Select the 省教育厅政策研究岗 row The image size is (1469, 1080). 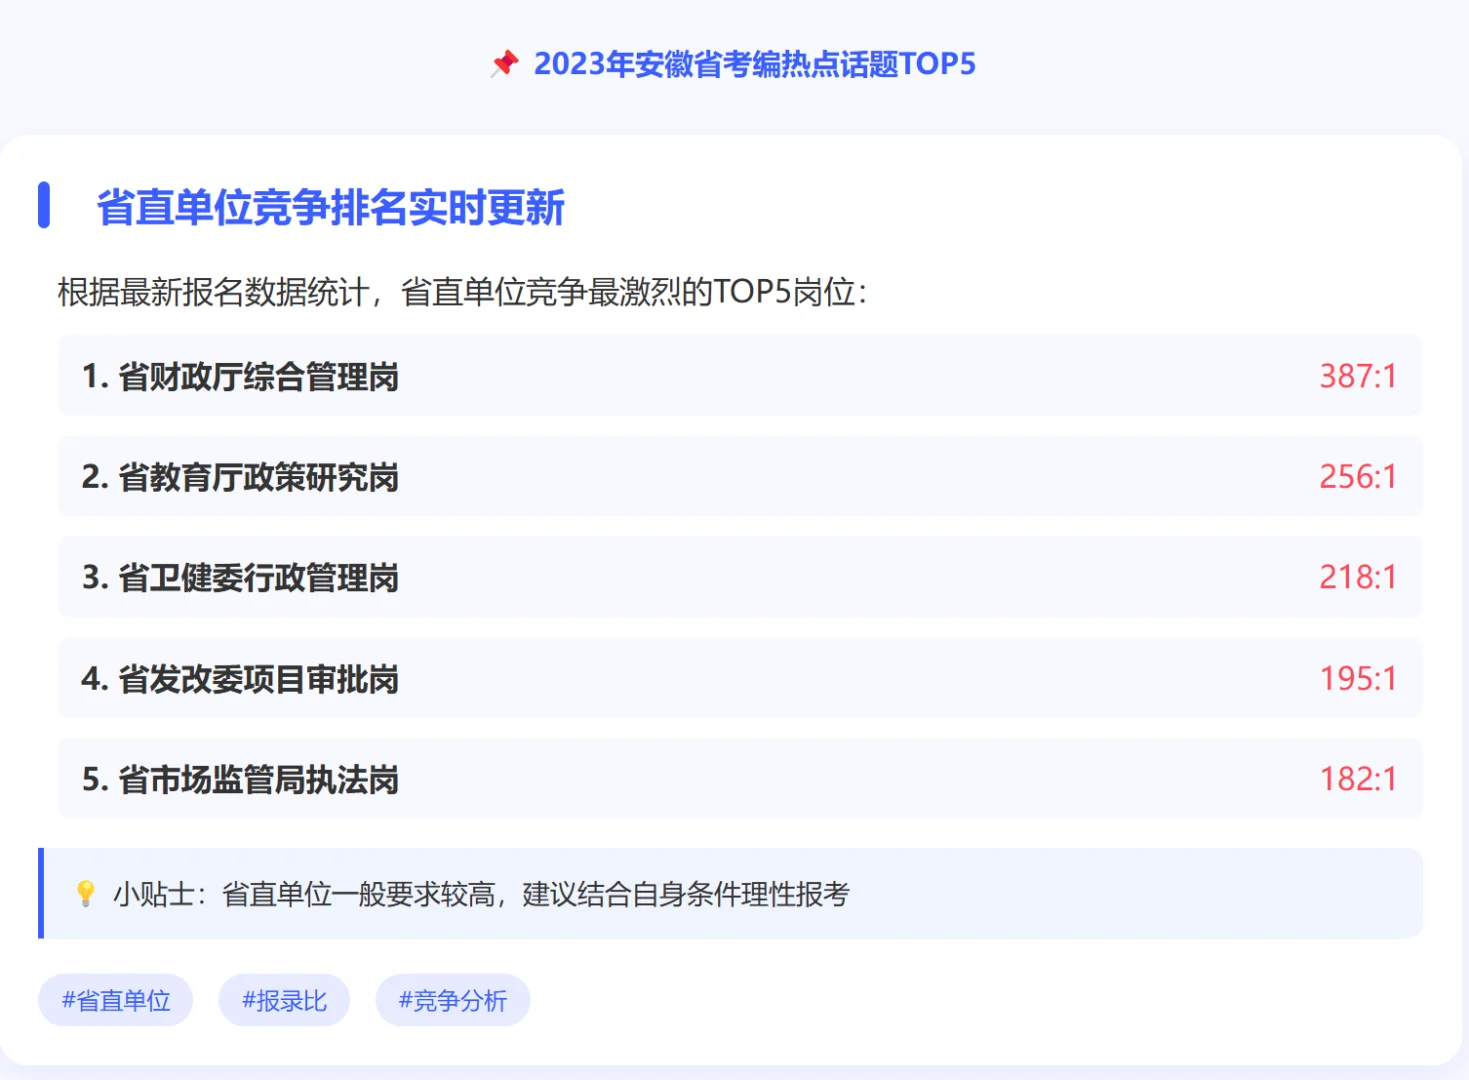[x=740, y=477]
